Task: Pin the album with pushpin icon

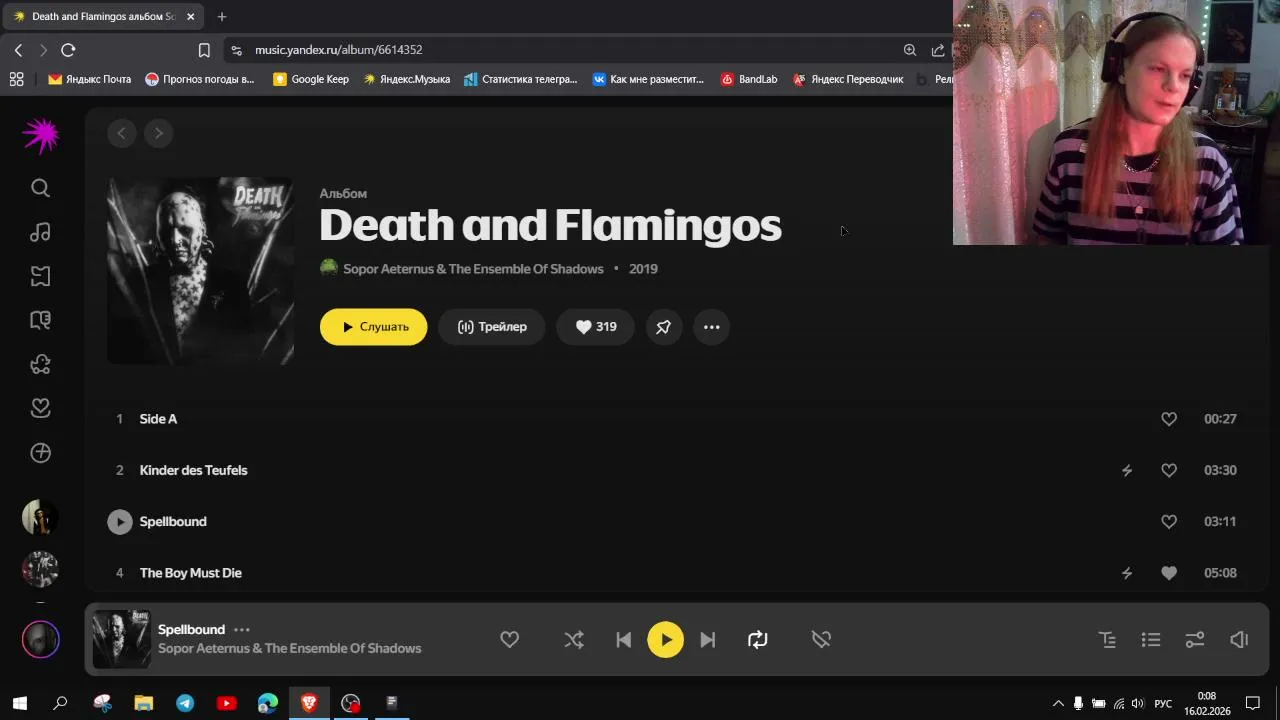Action: [663, 327]
